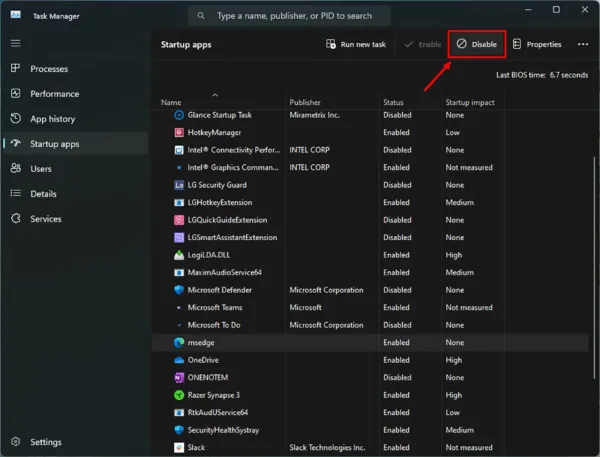
Task: Select the LG Security Guard name
Action: (x=217, y=185)
